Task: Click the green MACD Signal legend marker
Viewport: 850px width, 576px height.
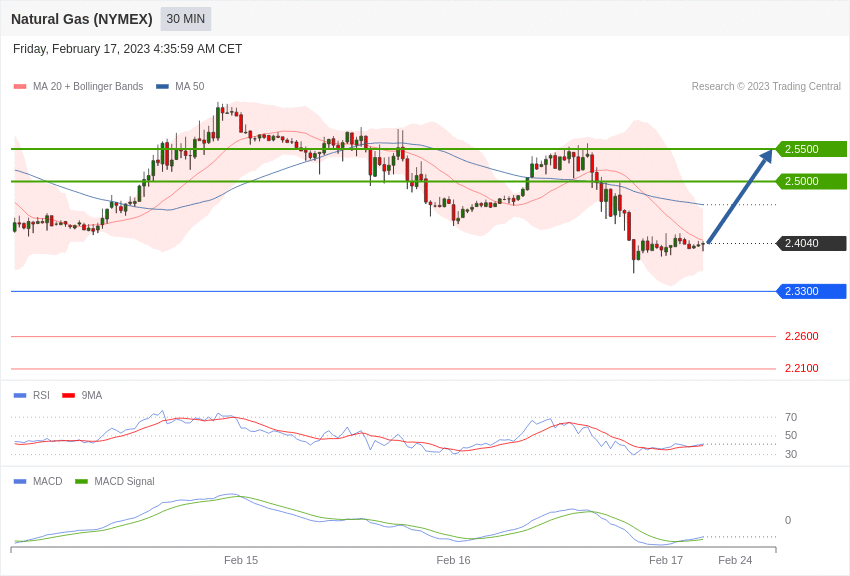Action: (x=81, y=482)
